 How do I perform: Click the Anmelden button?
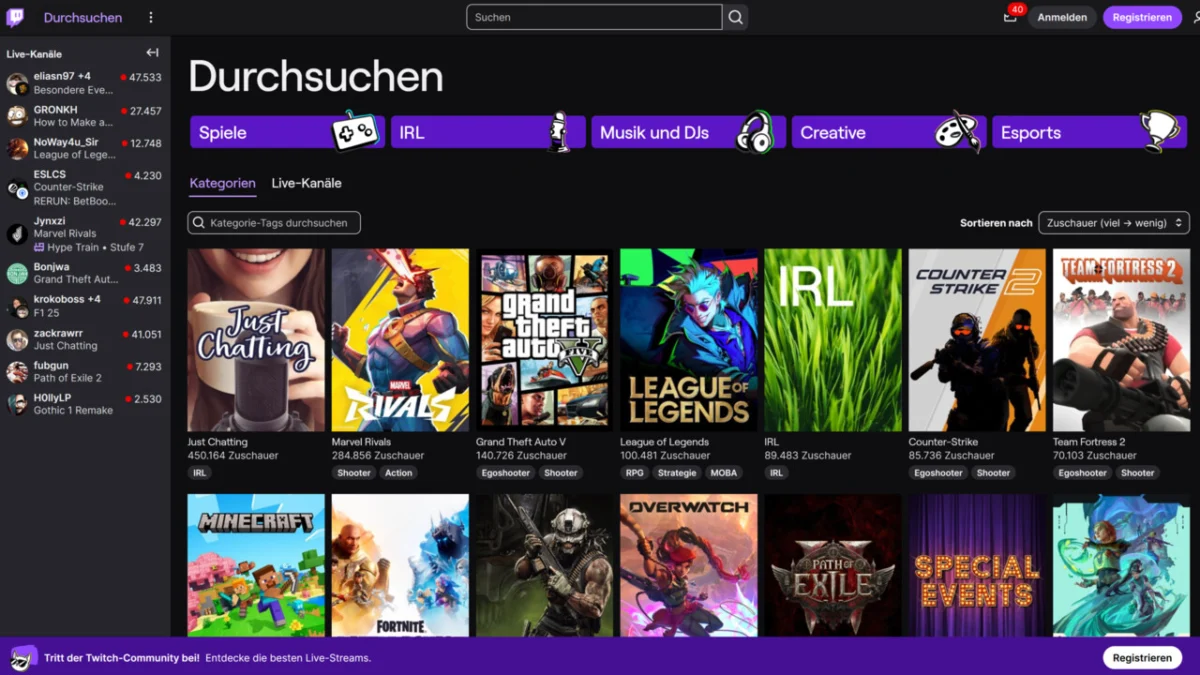[x=1062, y=17]
